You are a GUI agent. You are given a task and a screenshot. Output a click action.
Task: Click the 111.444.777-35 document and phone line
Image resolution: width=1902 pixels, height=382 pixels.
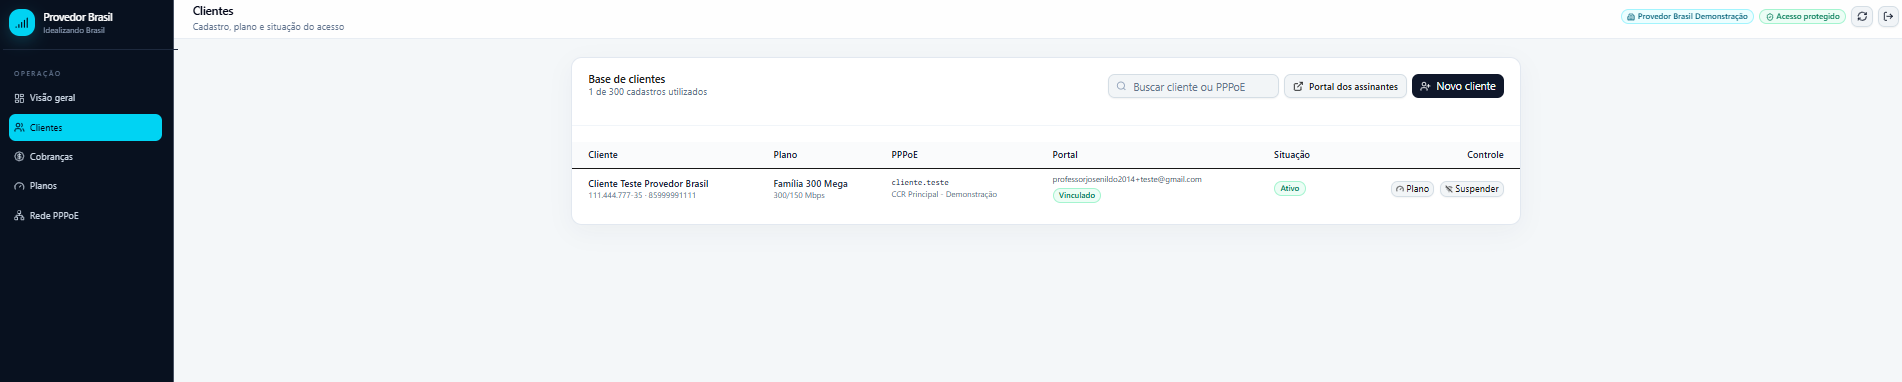pos(642,195)
